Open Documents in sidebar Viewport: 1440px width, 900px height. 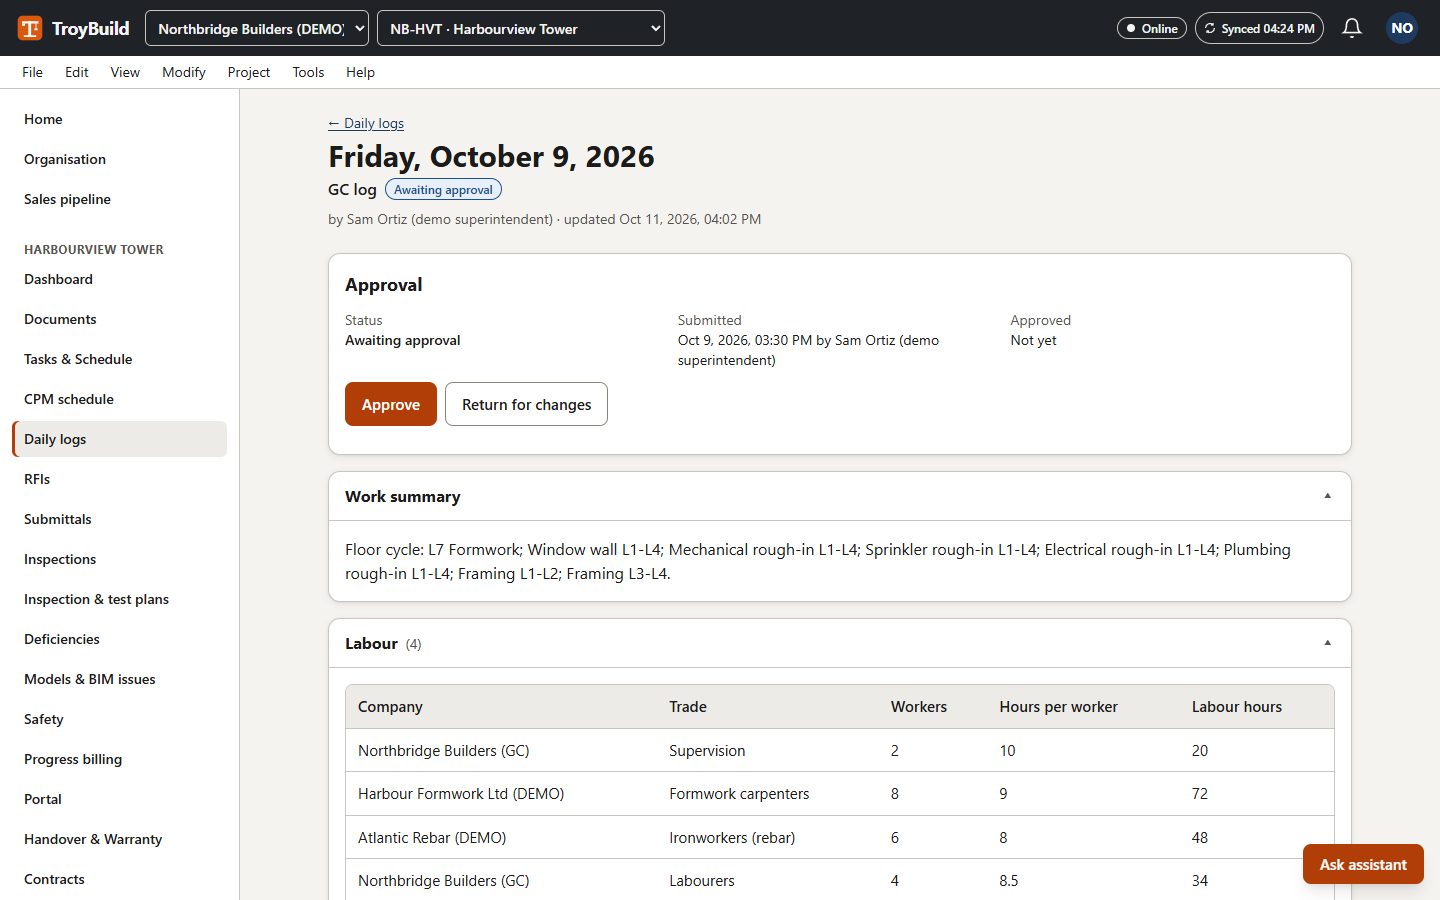point(120,319)
